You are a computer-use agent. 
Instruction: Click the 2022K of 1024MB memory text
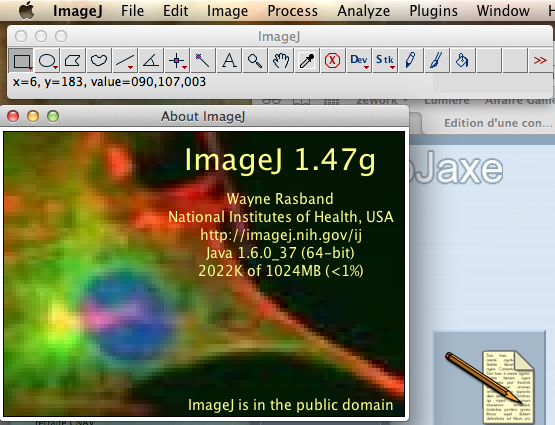(281, 271)
